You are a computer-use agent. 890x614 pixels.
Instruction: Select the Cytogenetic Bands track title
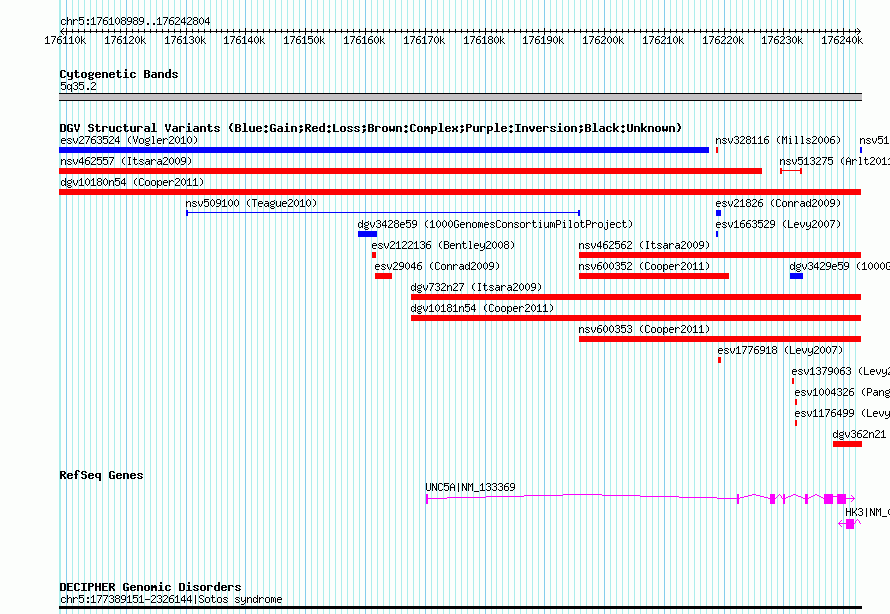[x=119, y=74]
